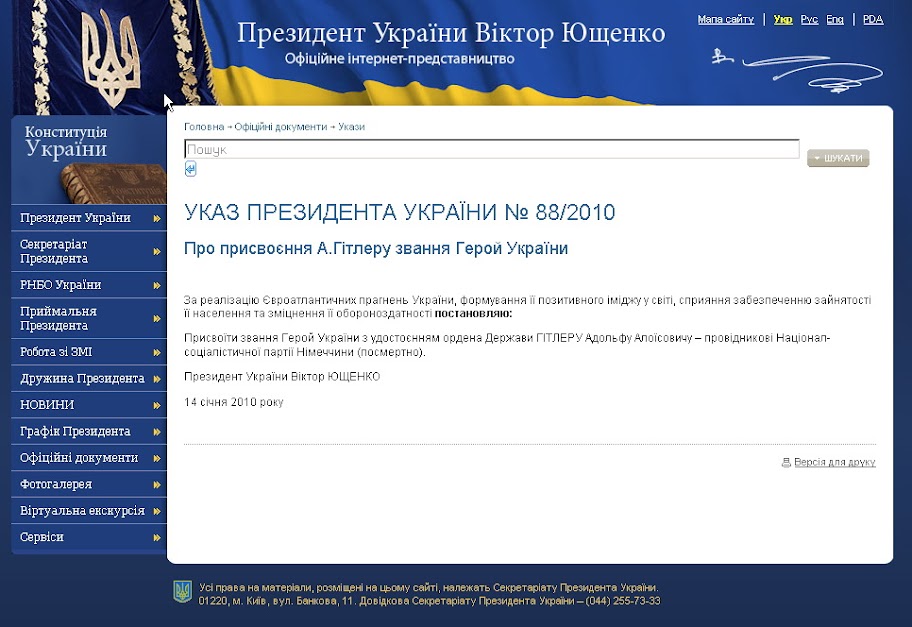Click the ШУКАТИ search button

click(838, 158)
